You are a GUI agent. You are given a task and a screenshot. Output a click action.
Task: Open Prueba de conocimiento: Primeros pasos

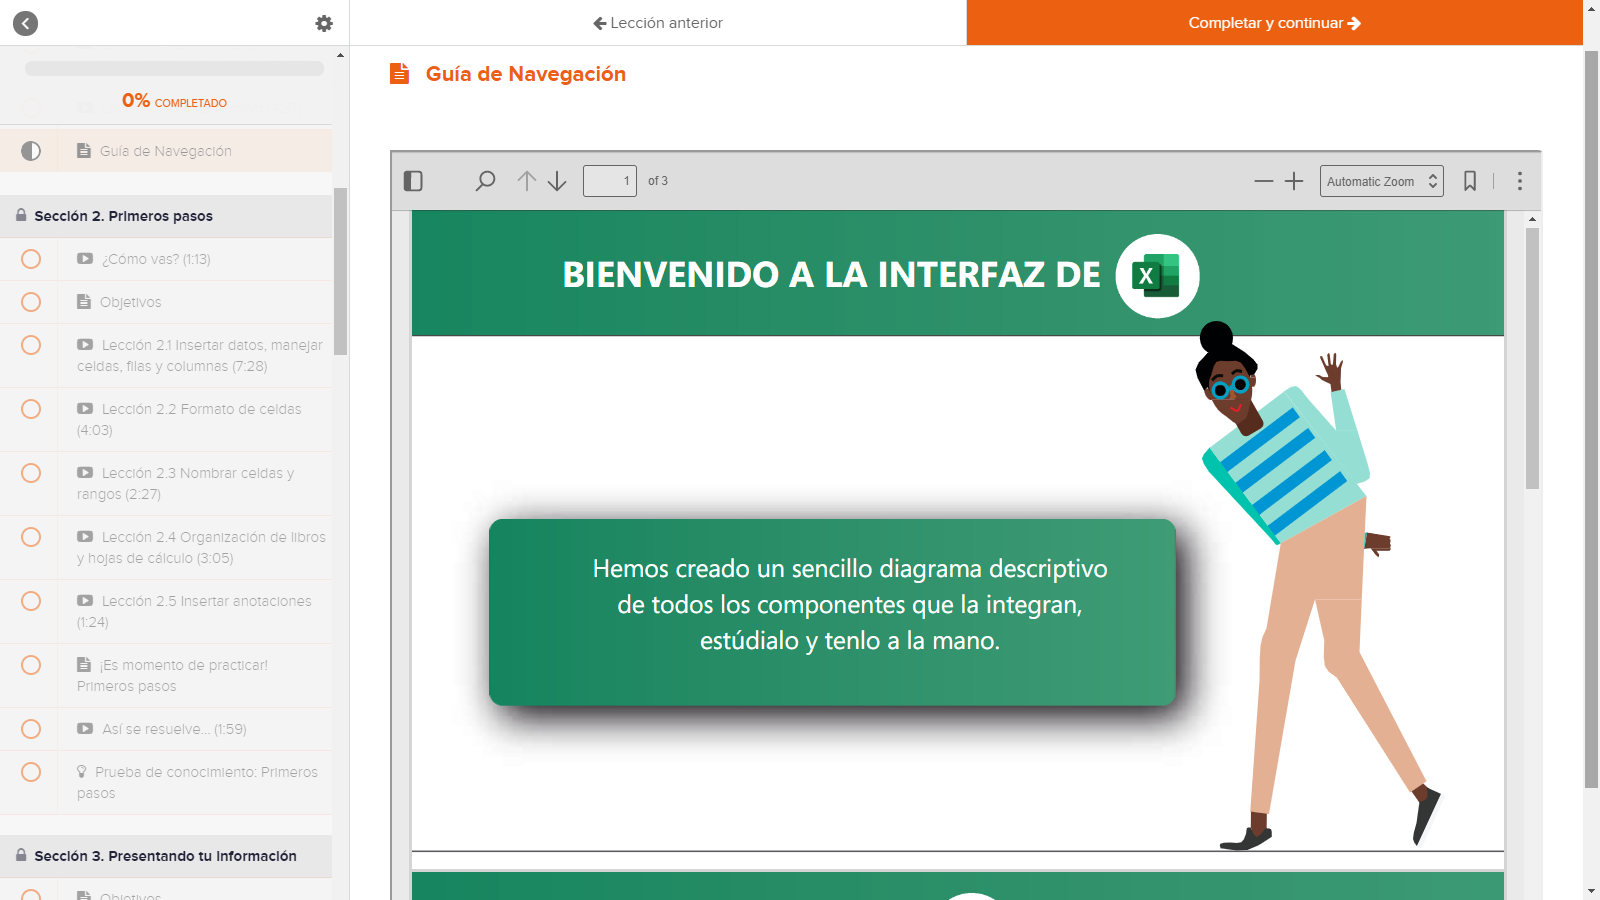pos(166,782)
